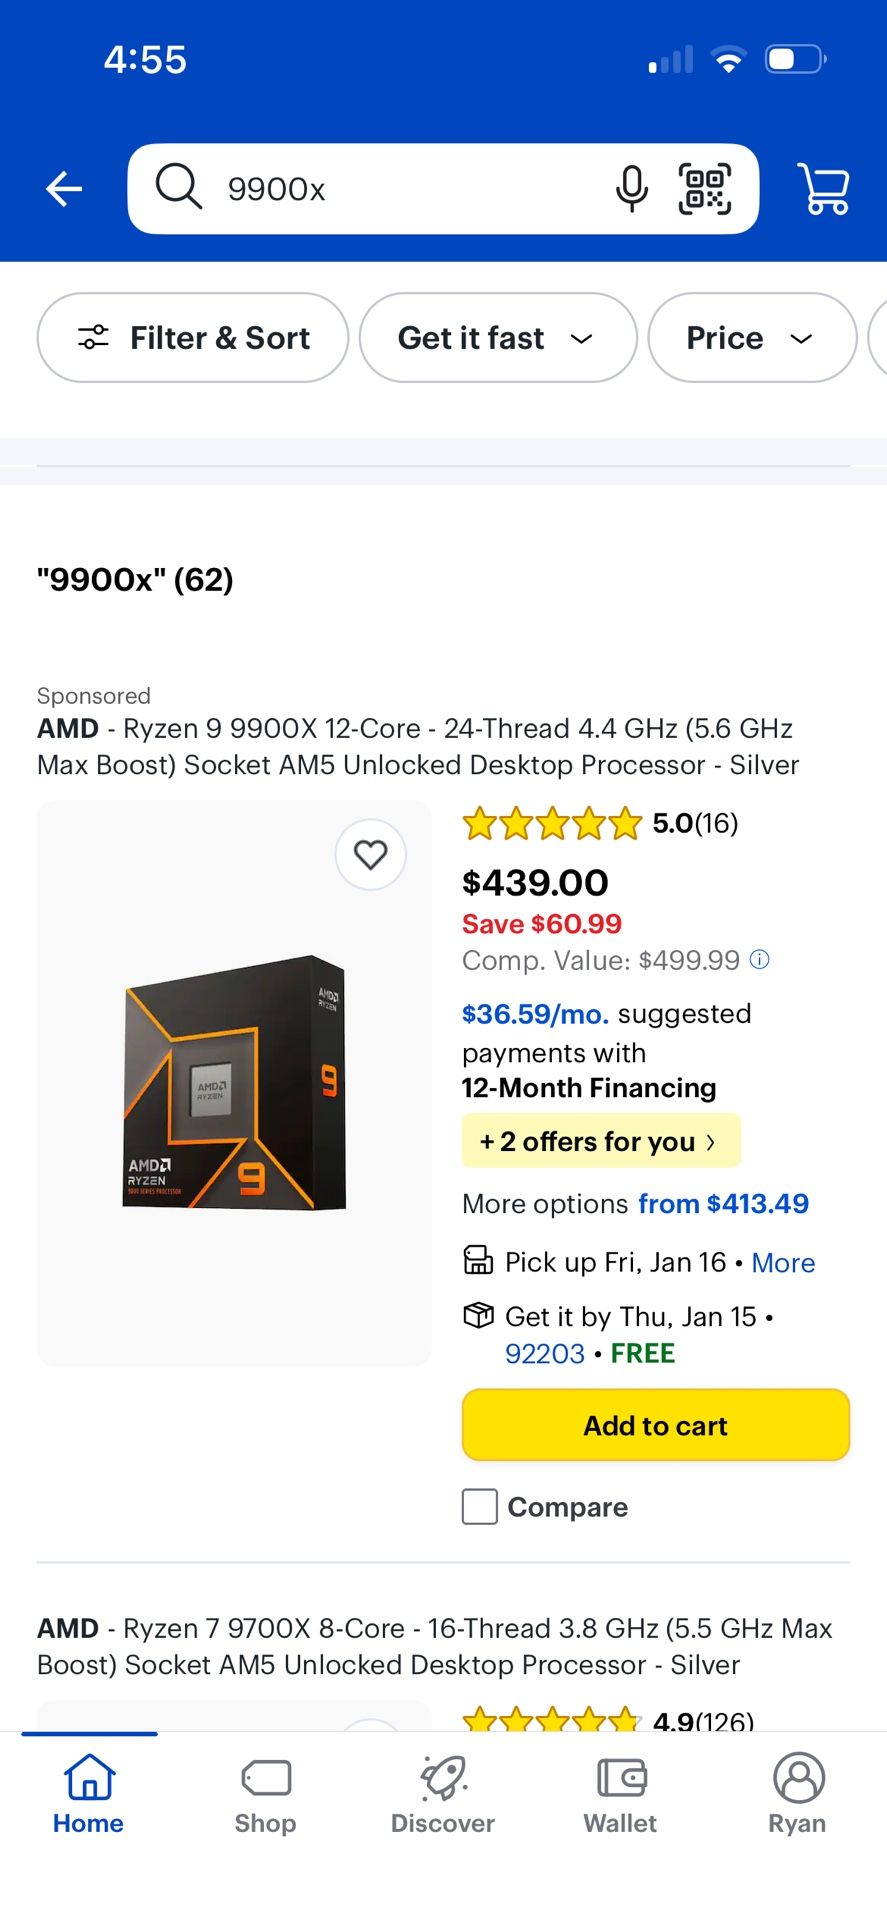
Task: View your shopping cart
Action: click(823, 188)
